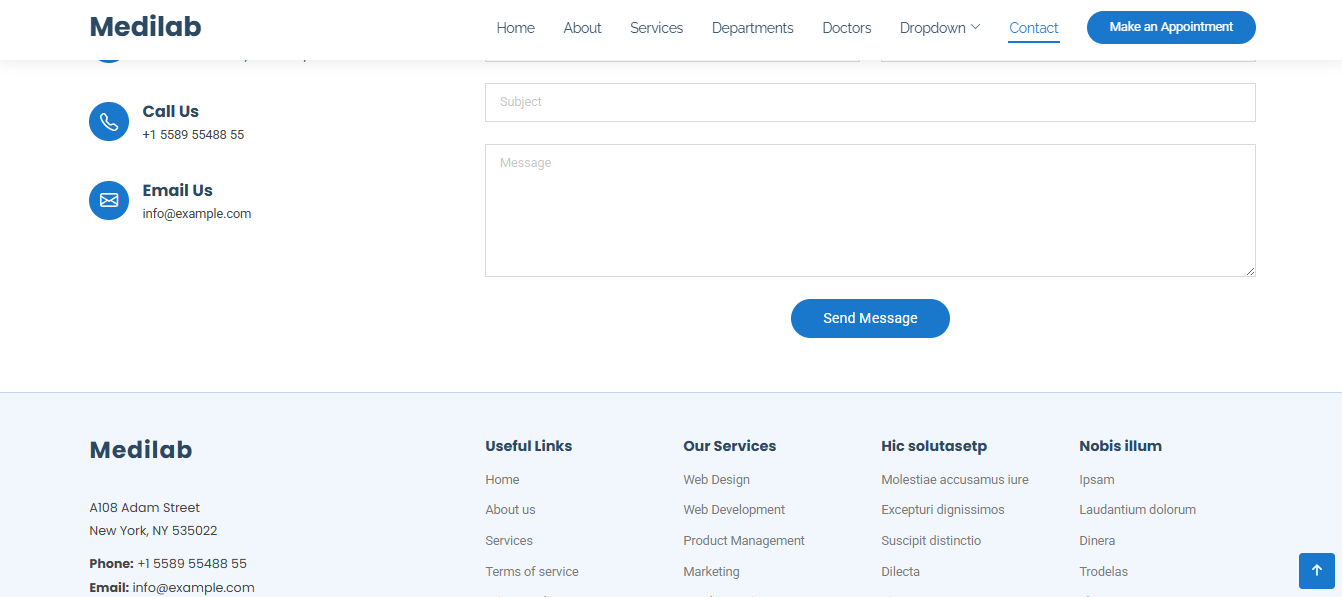The height and width of the screenshot is (597, 1342).
Task: Expand the Dropdown menu chevron
Action: (x=975, y=27)
